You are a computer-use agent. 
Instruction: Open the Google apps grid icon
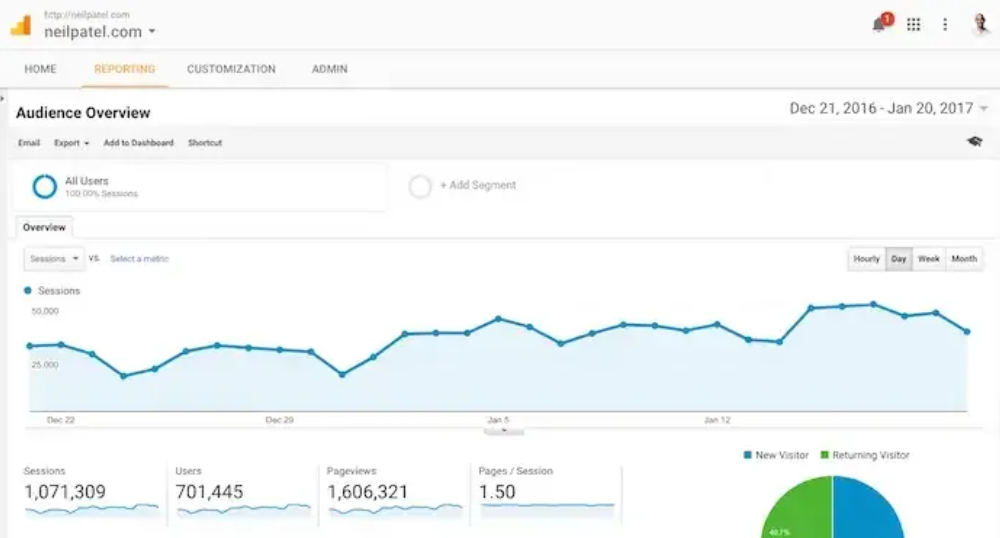click(x=913, y=24)
